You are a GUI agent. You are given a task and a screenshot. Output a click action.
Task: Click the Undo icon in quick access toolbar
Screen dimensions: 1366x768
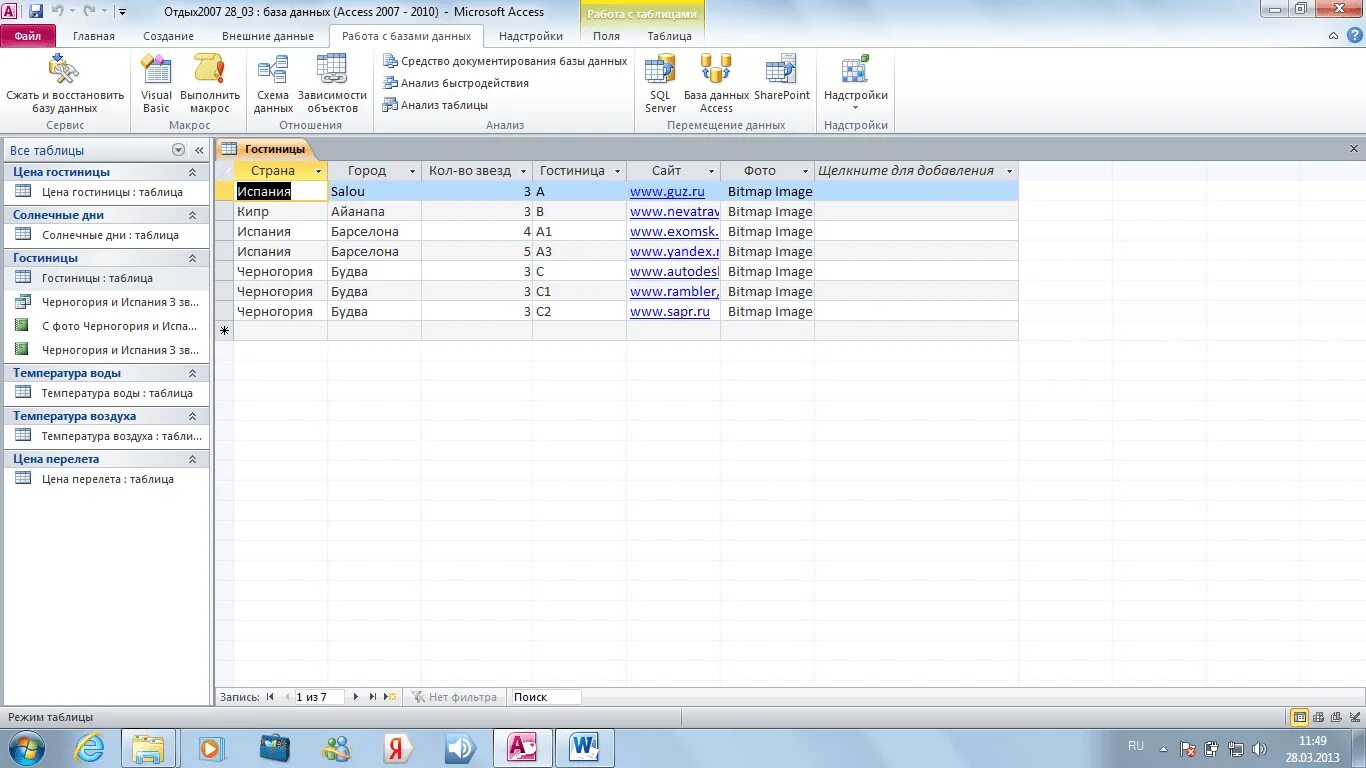[x=57, y=11]
